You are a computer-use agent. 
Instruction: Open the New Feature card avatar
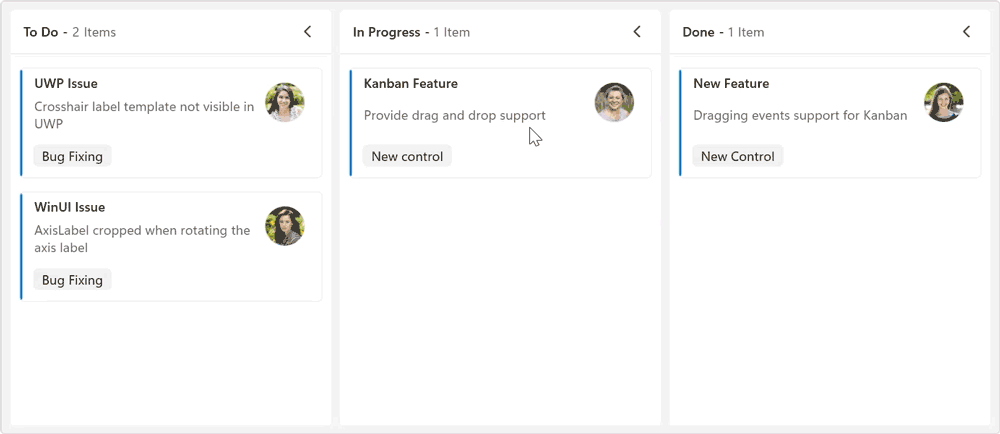944,102
